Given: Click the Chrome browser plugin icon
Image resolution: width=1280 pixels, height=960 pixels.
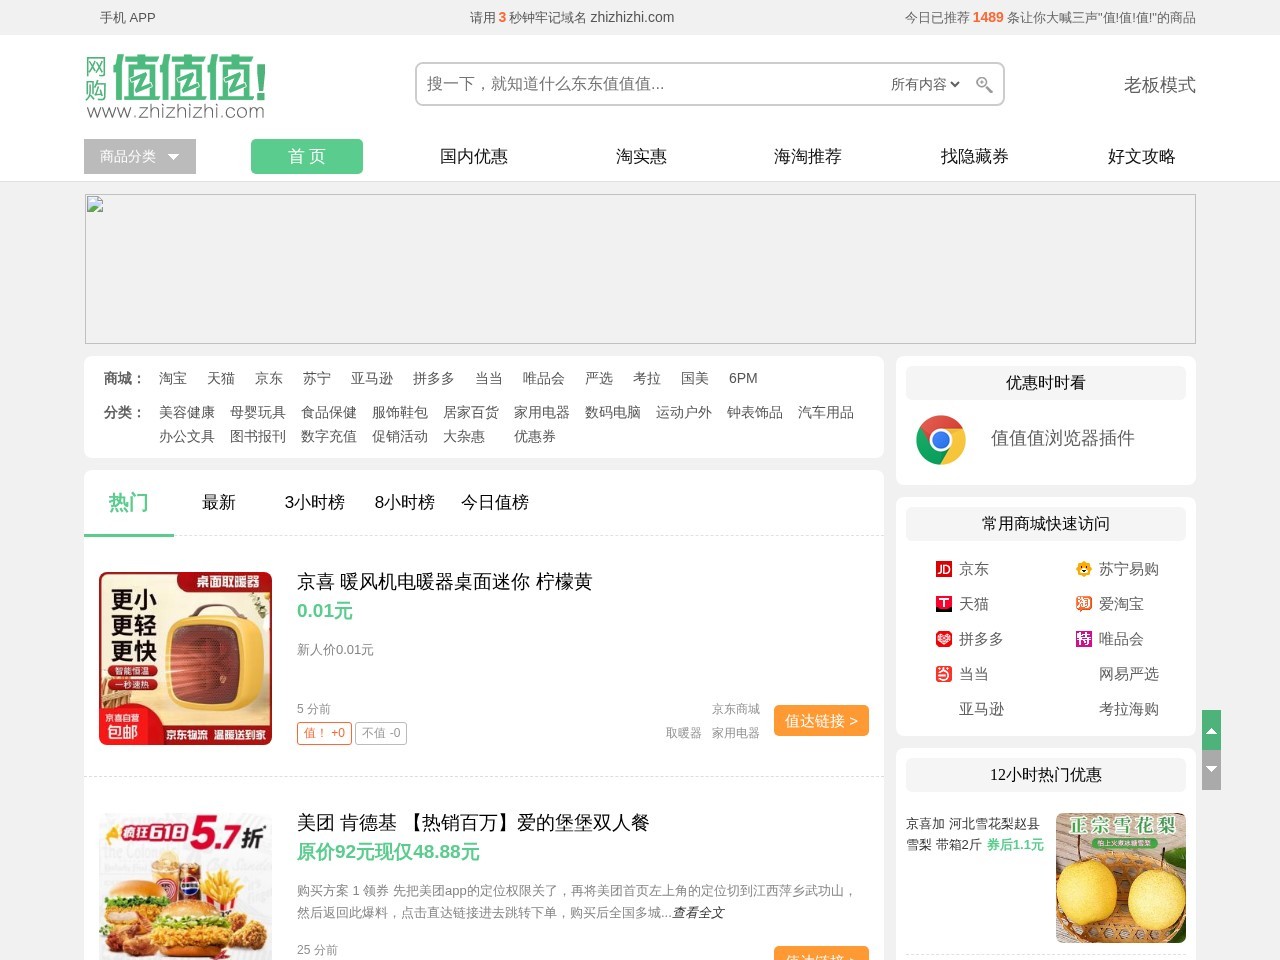Looking at the screenshot, I should pos(940,440).
